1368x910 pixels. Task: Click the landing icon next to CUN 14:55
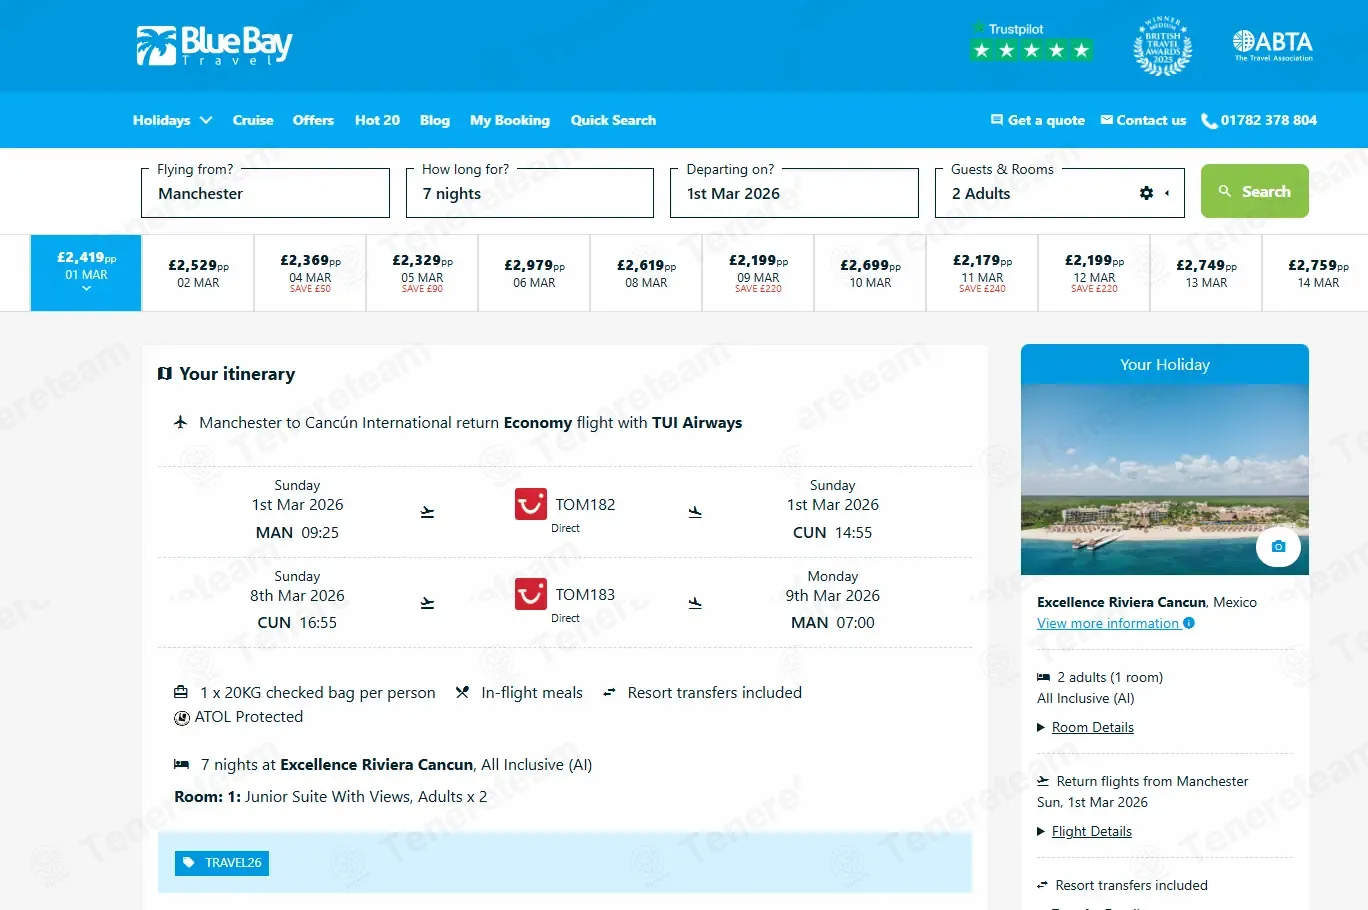695,512
